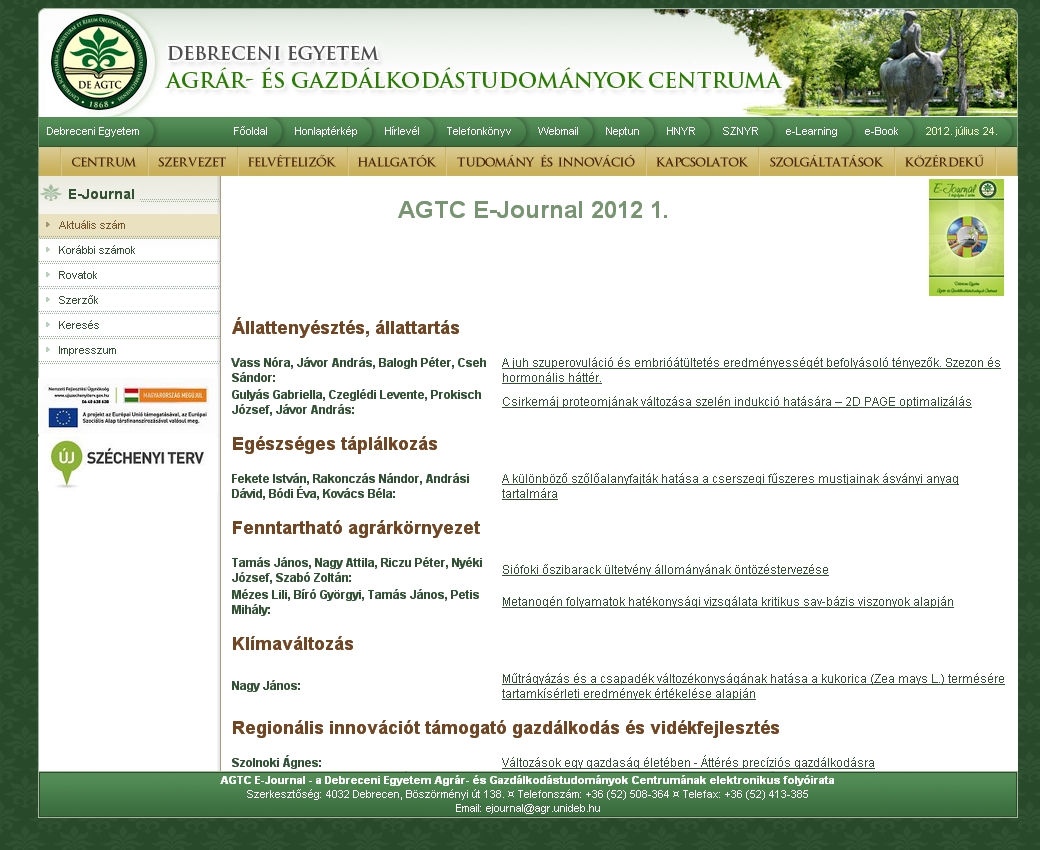Open TUDOMÁNY ÉS INNOVÁCIÓ menu
Screen dimensions: 1040x850
(x=546, y=162)
